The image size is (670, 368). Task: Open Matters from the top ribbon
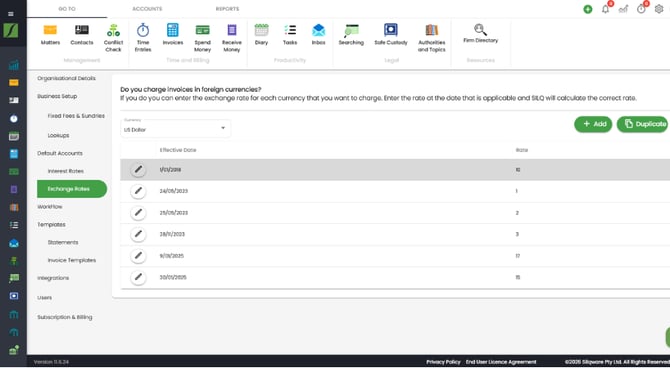50,35
